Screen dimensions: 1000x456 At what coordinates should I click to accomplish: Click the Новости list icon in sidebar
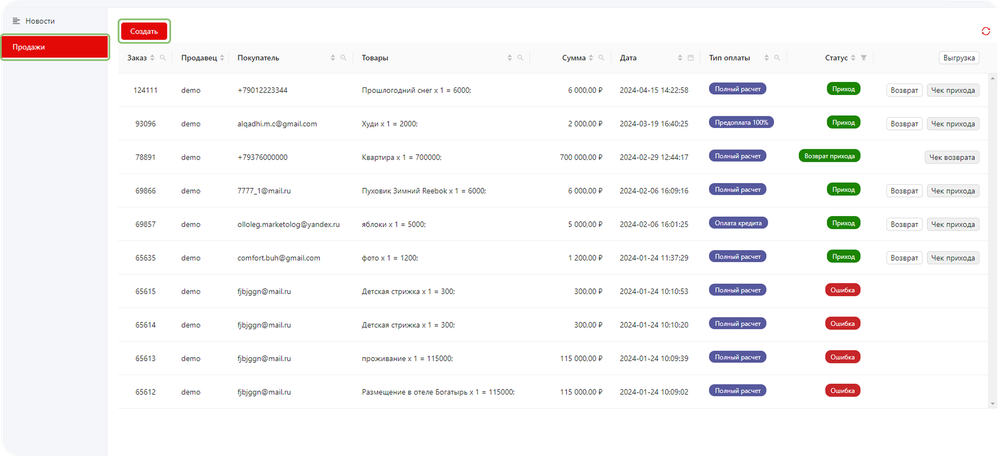pyautogui.click(x=17, y=21)
